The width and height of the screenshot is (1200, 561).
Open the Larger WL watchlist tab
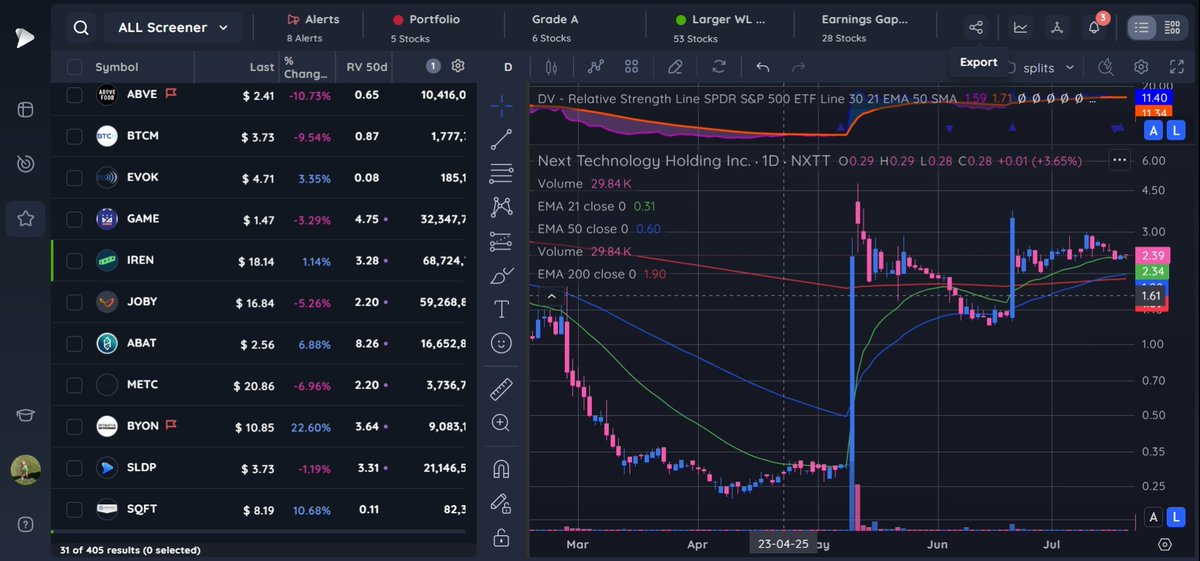pos(720,28)
